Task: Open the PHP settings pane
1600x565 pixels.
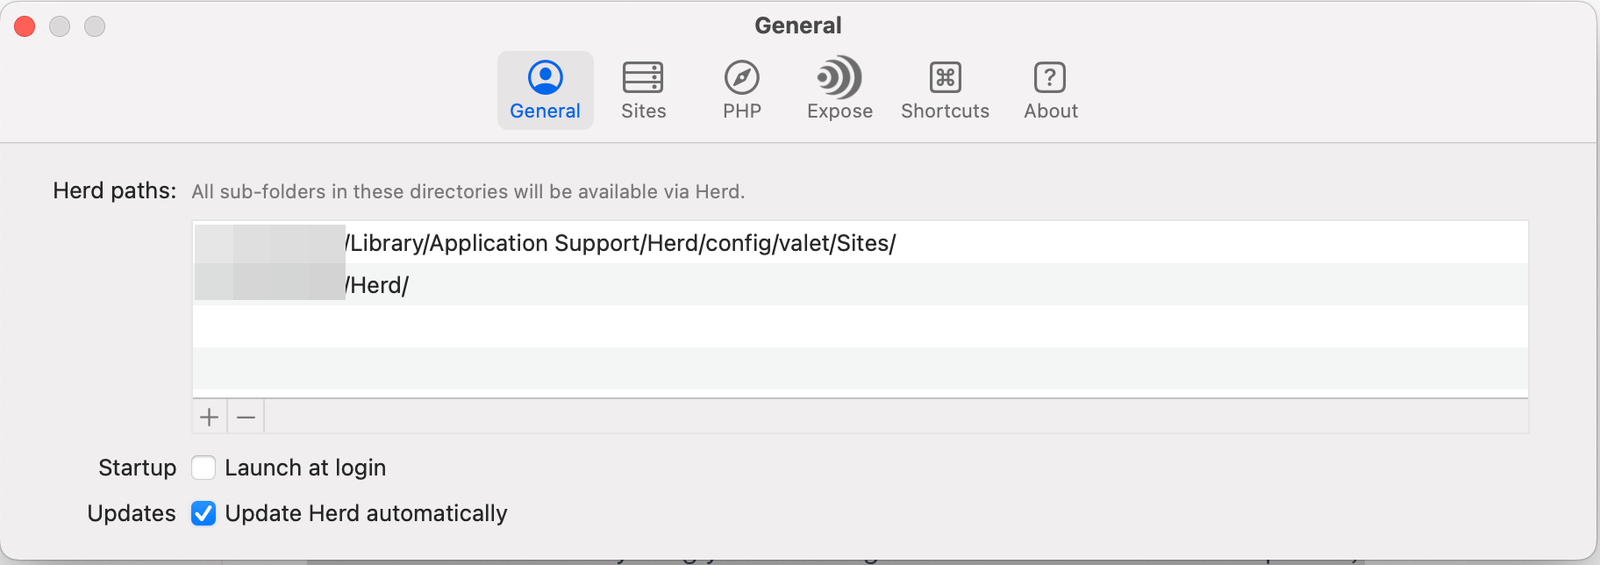Action: point(742,90)
